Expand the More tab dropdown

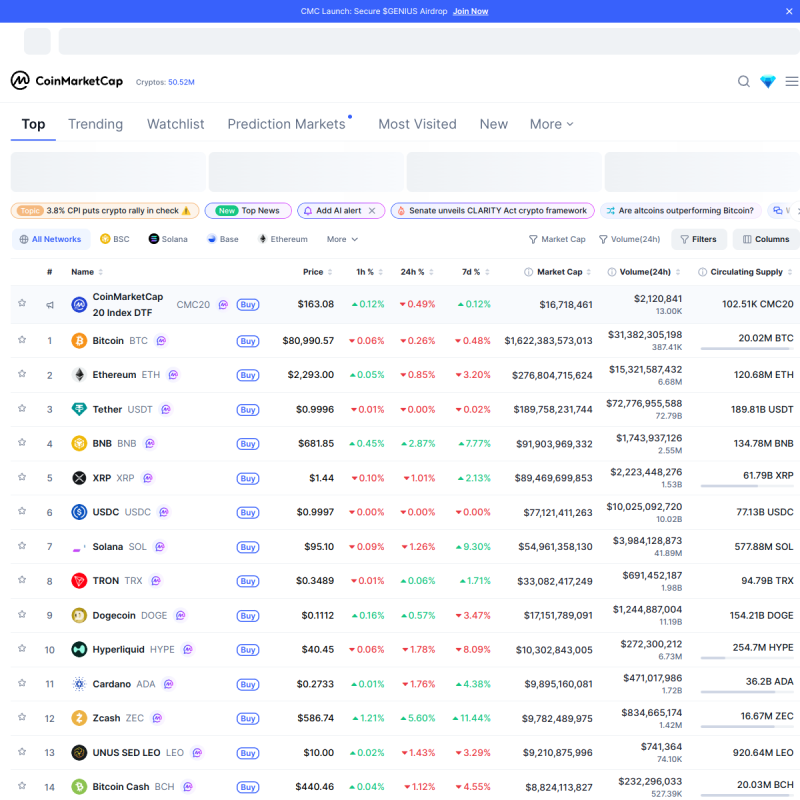pos(552,124)
